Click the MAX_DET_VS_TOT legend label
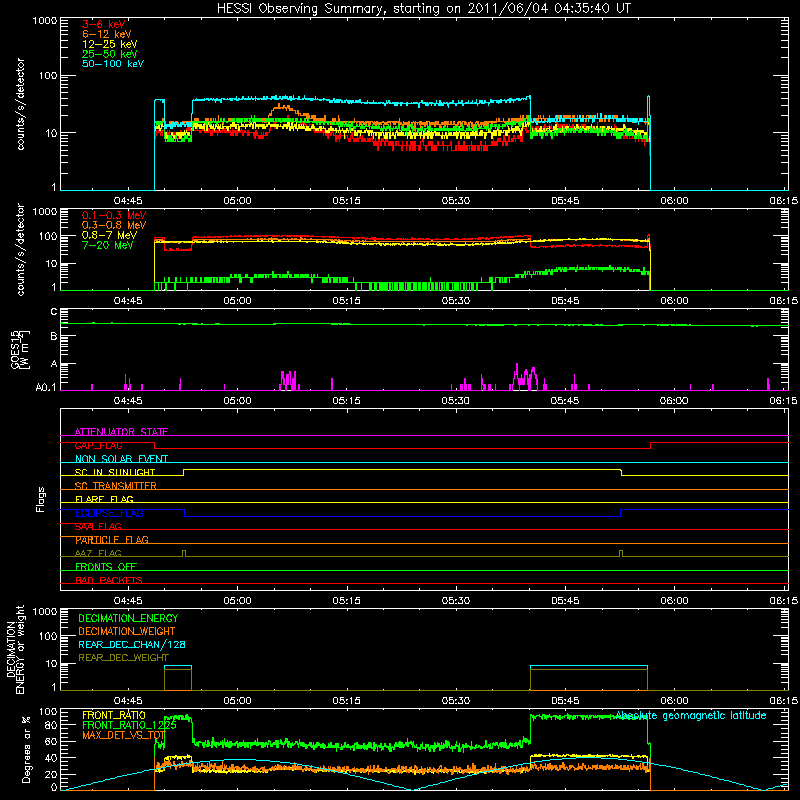This screenshot has width=800, height=800. pyautogui.click(x=123, y=735)
